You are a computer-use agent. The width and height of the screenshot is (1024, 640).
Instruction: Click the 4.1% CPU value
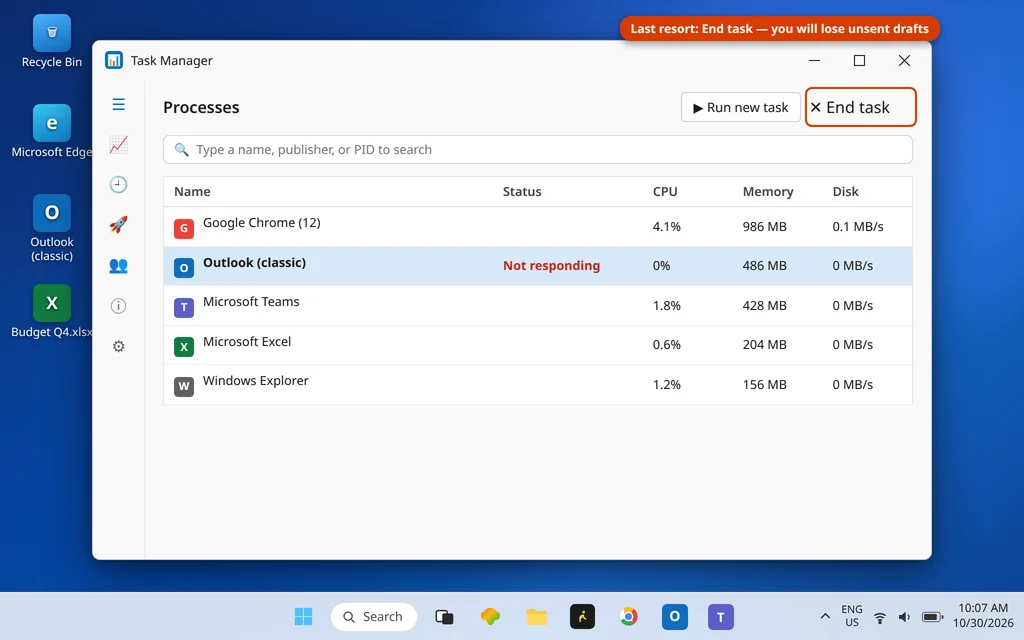[666, 227]
